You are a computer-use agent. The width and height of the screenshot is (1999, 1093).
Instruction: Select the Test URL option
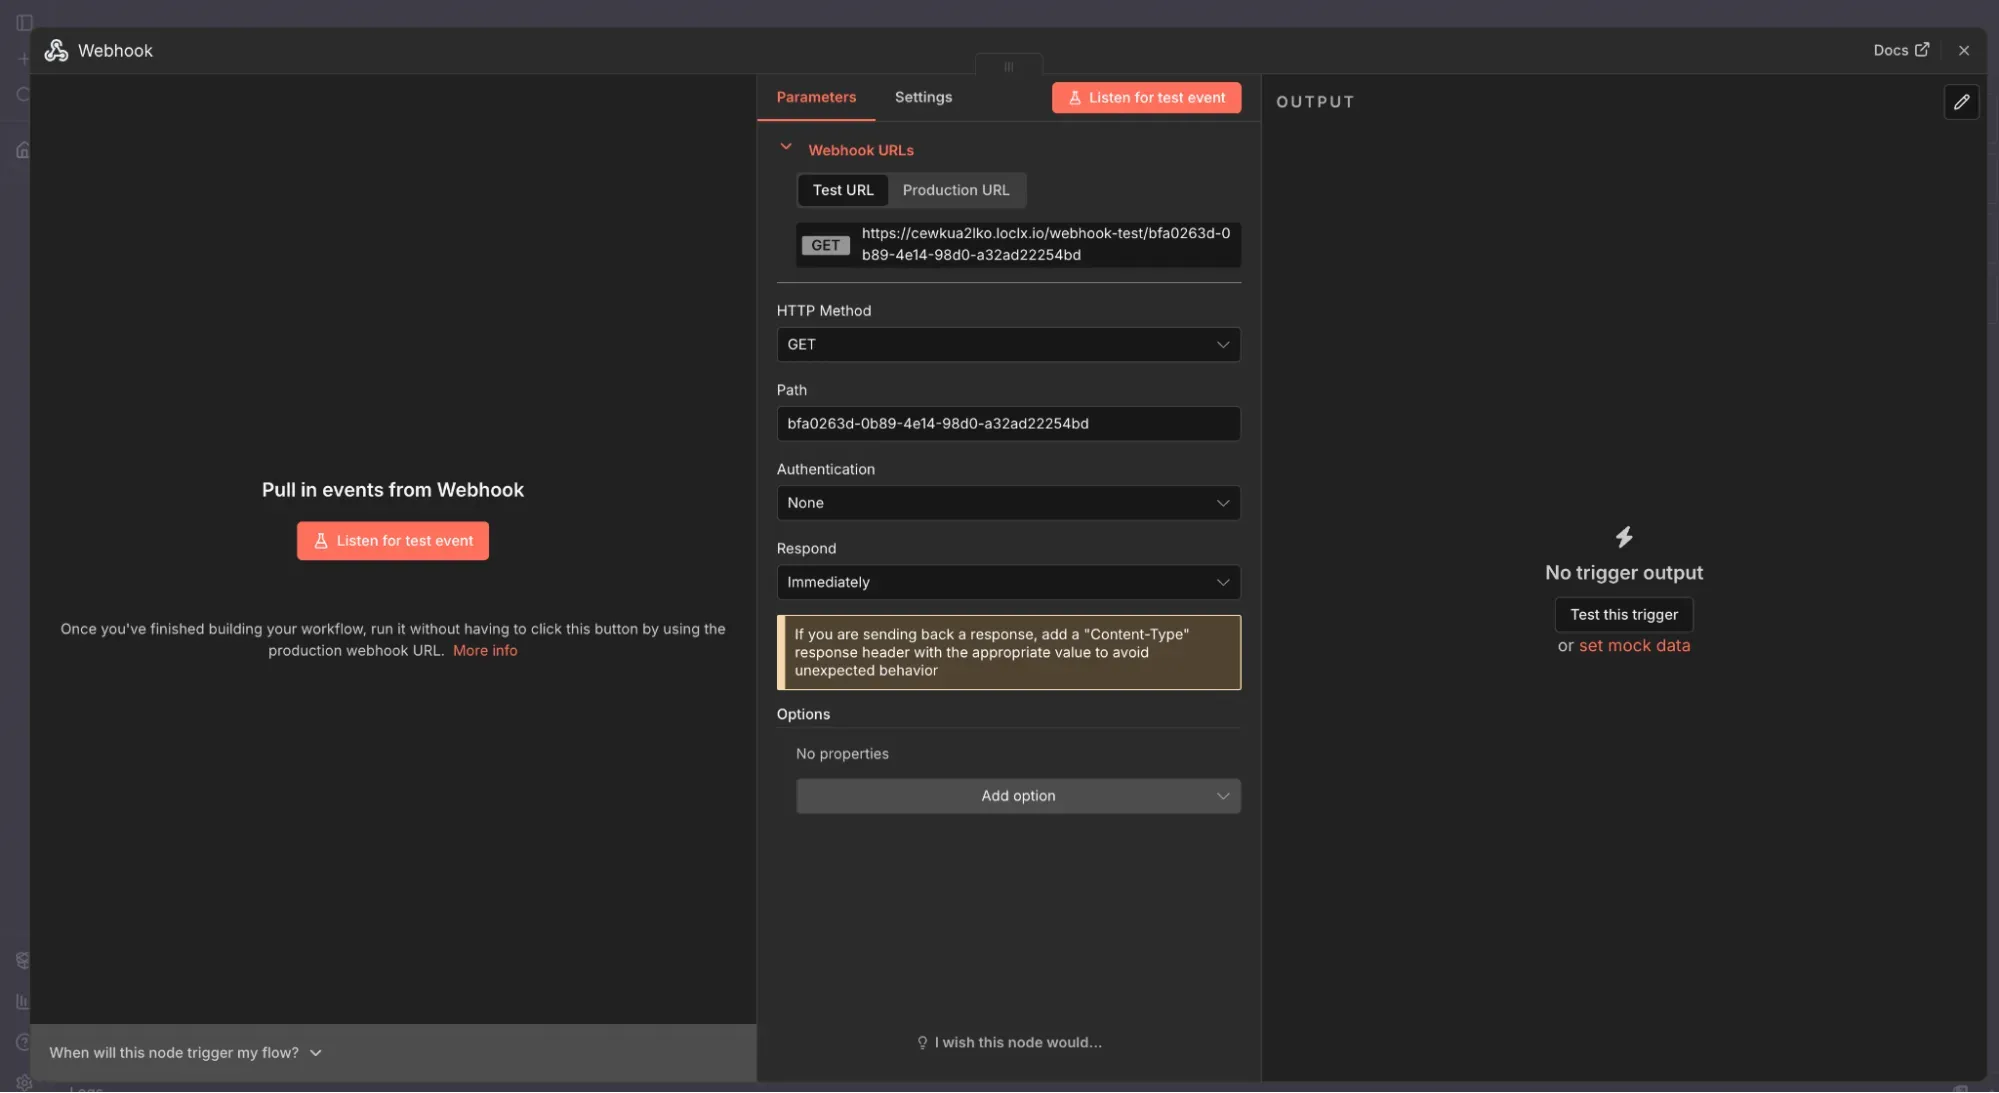pyautogui.click(x=842, y=190)
